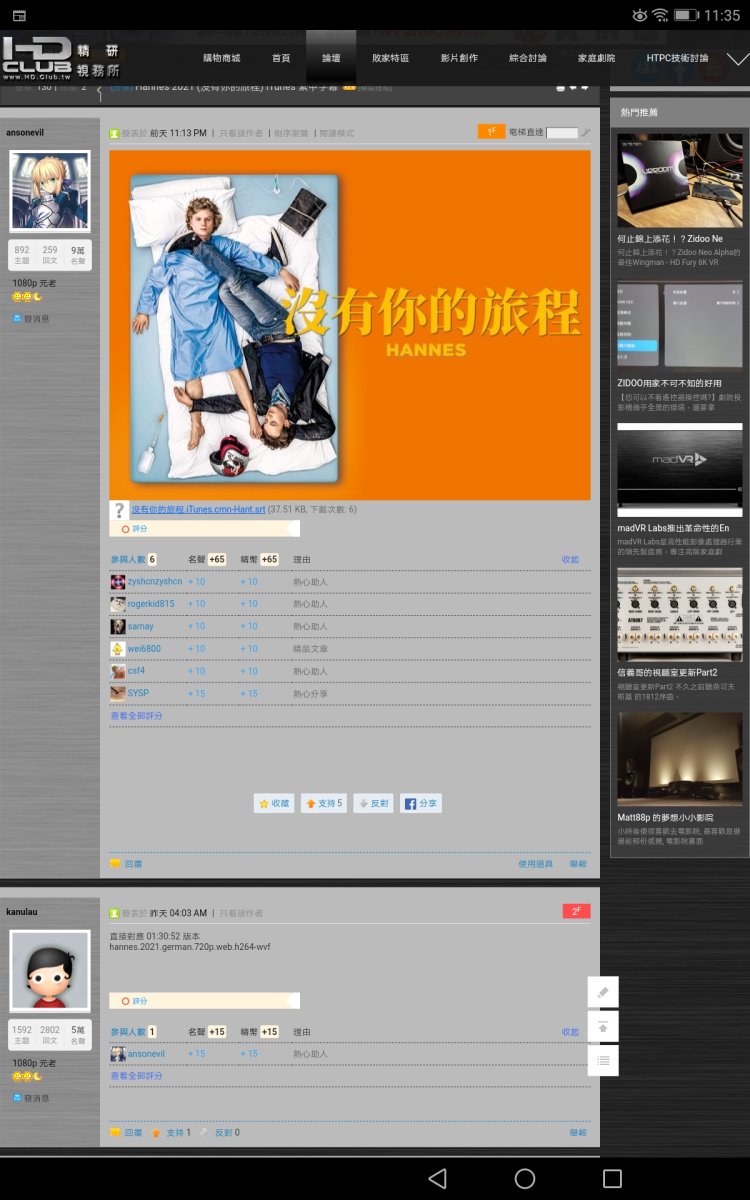
Task: Open ansonevil username link in the sidebar
Action: tap(25, 132)
